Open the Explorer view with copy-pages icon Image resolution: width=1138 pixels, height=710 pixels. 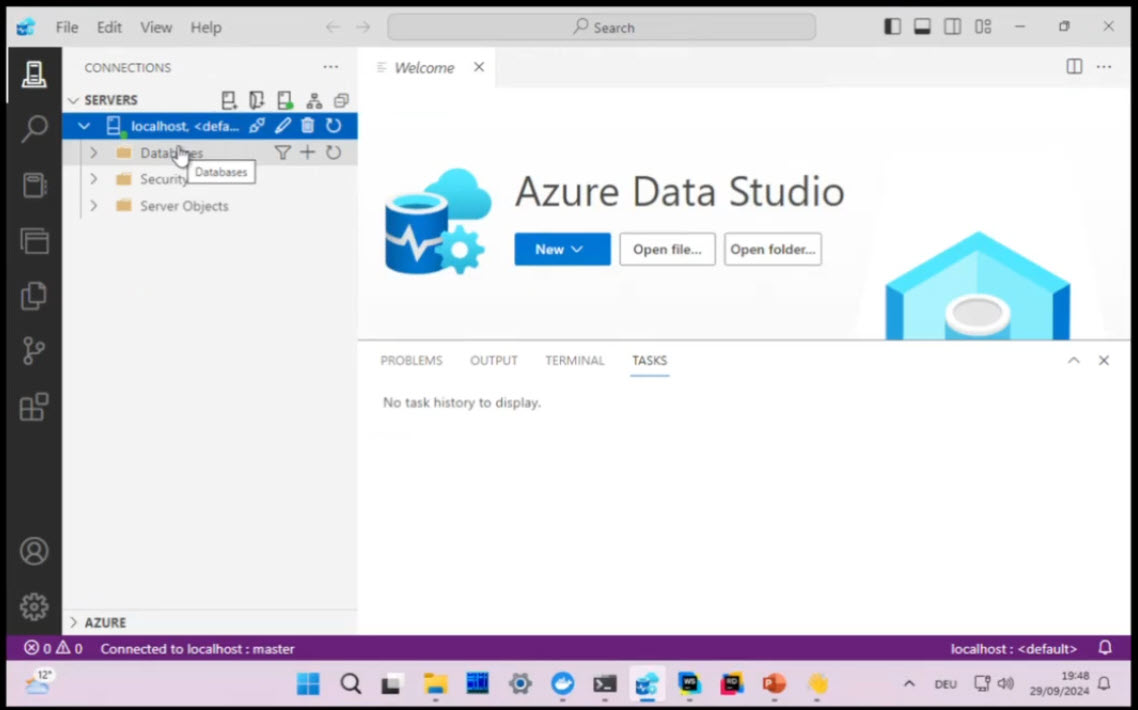(x=34, y=296)
